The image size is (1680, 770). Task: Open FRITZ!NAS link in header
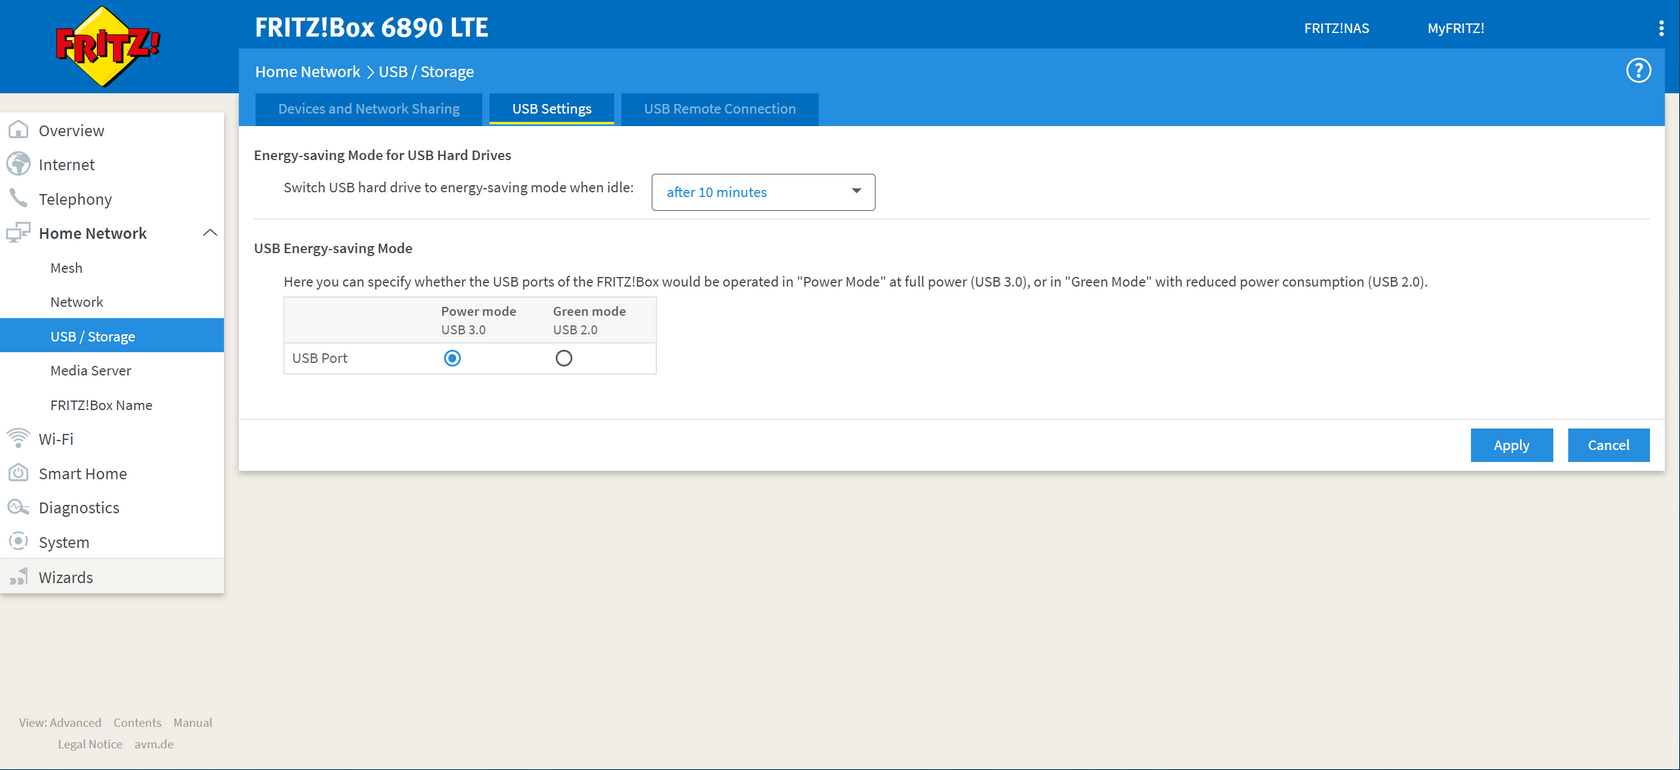(1336, 28)
